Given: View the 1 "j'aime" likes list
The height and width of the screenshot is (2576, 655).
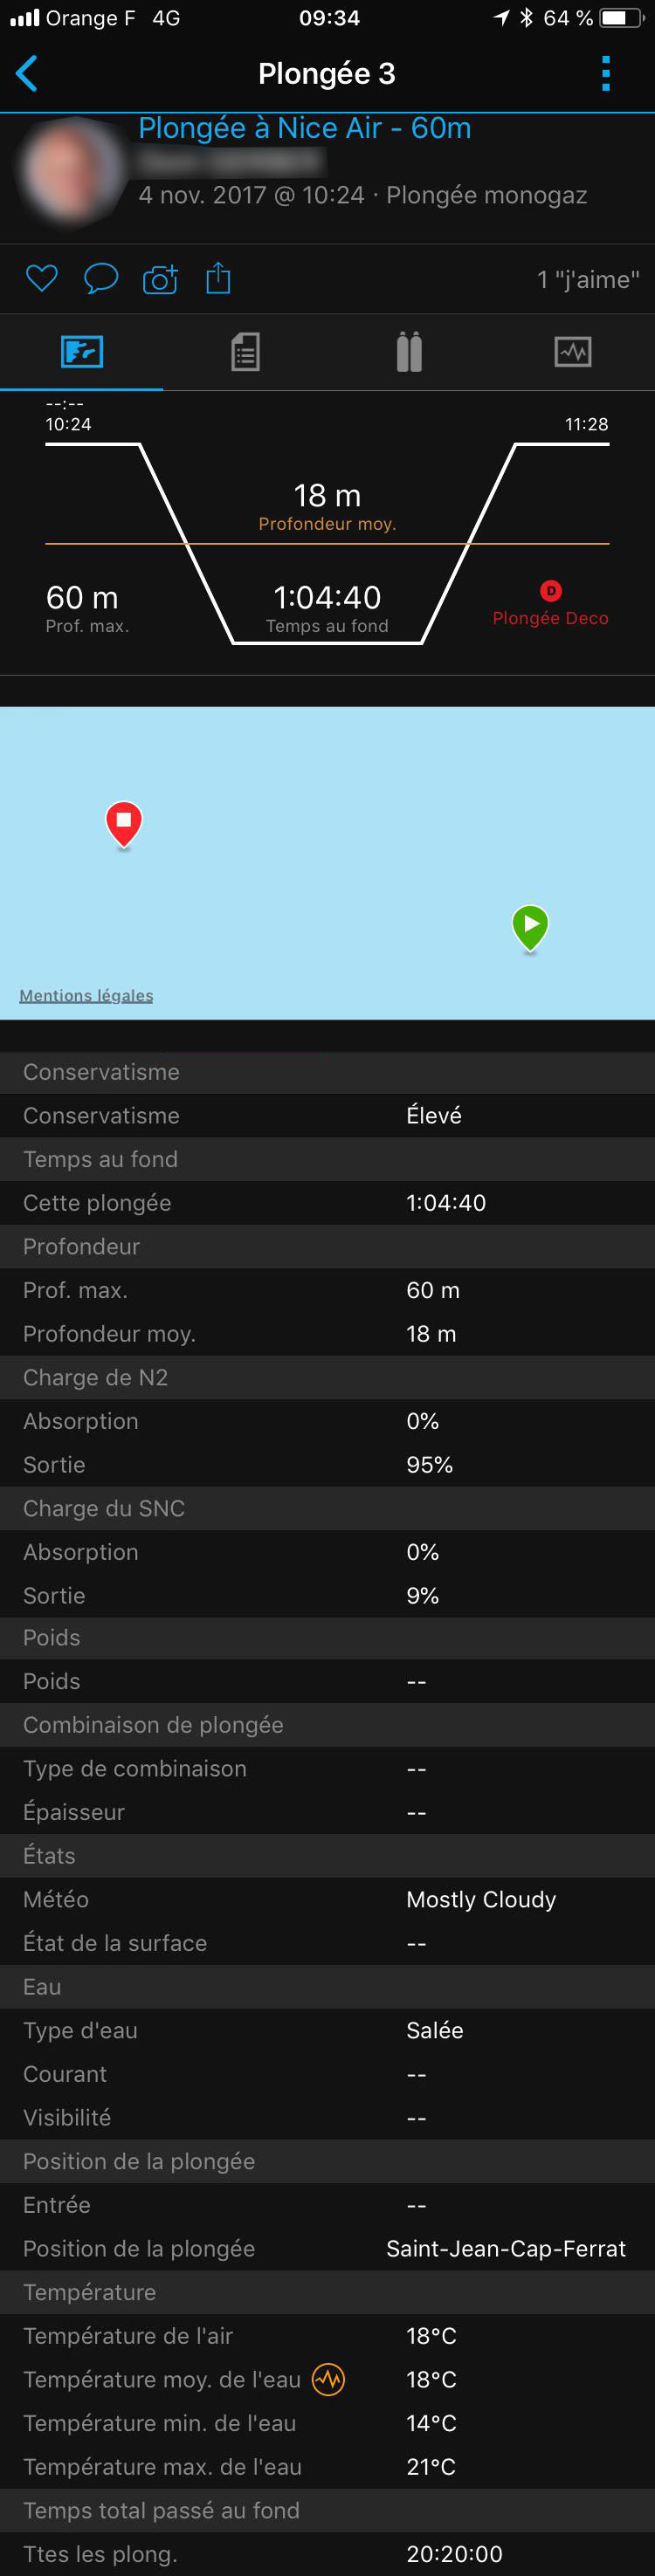Looking at the screenshot, I should [x=587, y=279].
